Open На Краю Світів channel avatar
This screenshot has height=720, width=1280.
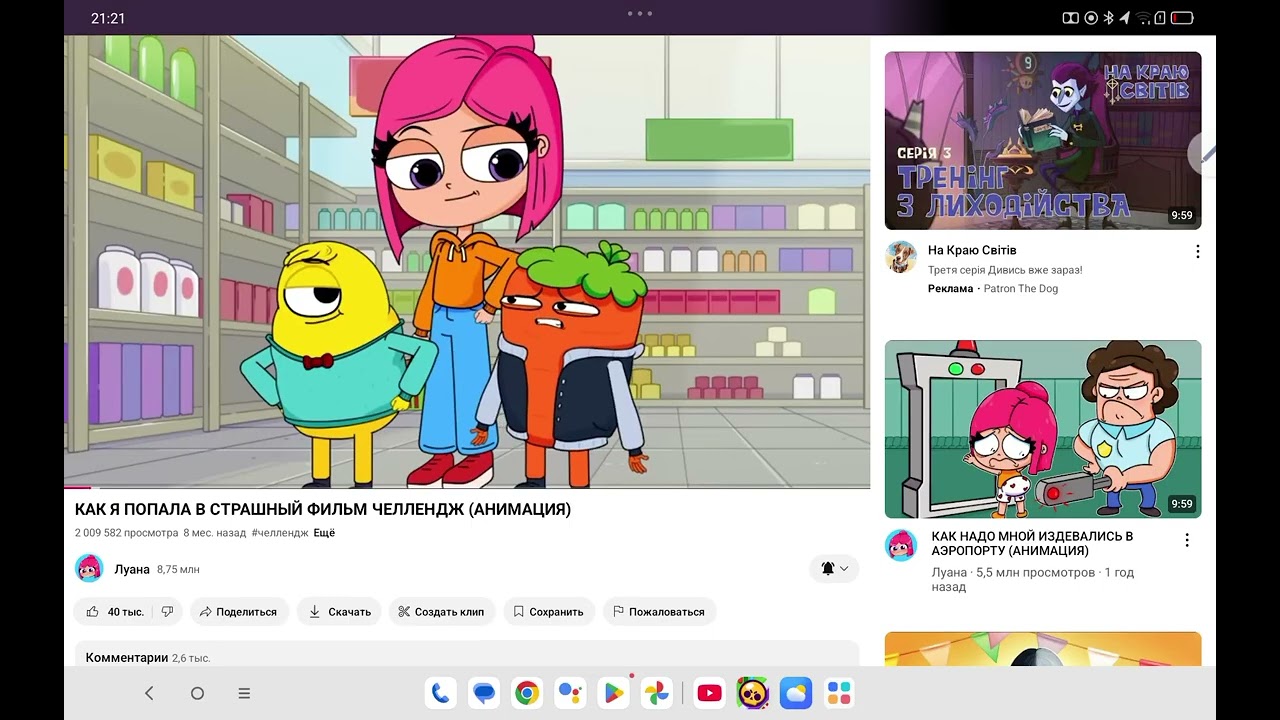coord(901,257)
